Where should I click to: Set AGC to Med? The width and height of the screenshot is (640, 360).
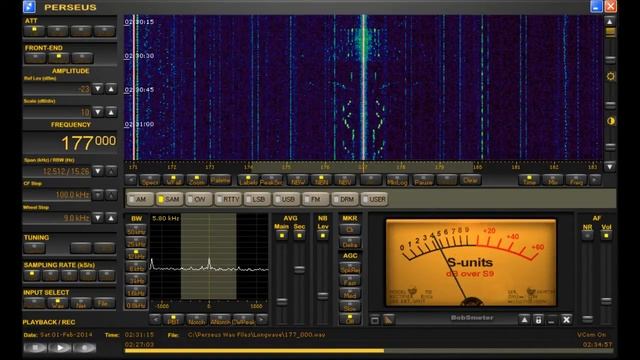click(350, 294)
